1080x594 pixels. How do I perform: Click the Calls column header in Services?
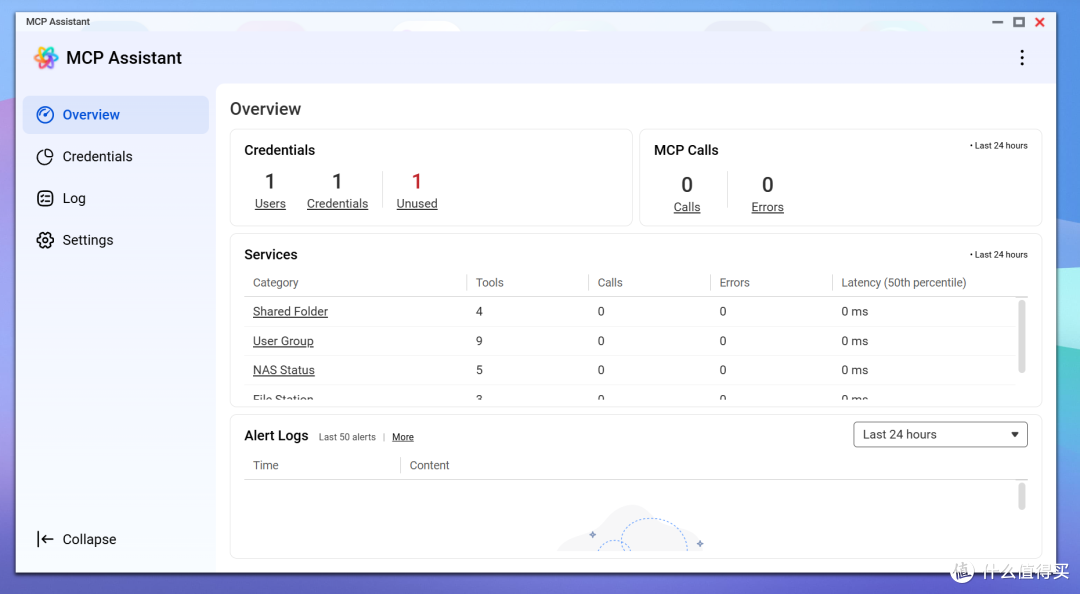coord(610,283)
